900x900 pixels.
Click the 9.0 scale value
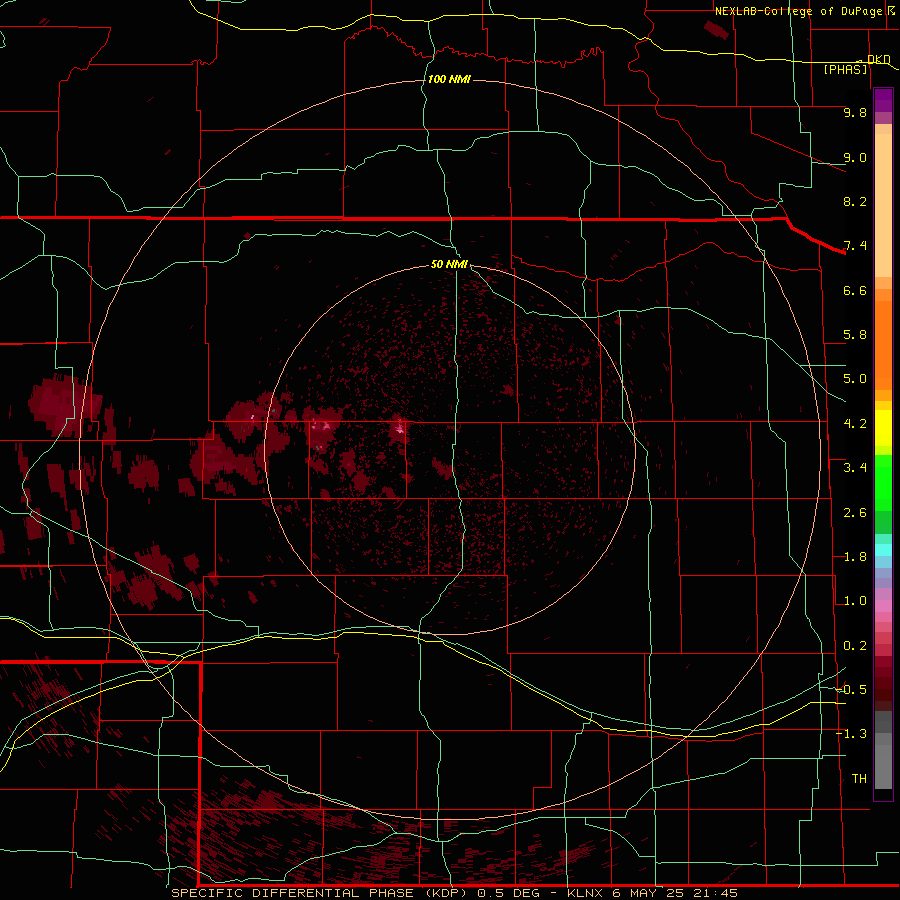[x=855, y=157]
